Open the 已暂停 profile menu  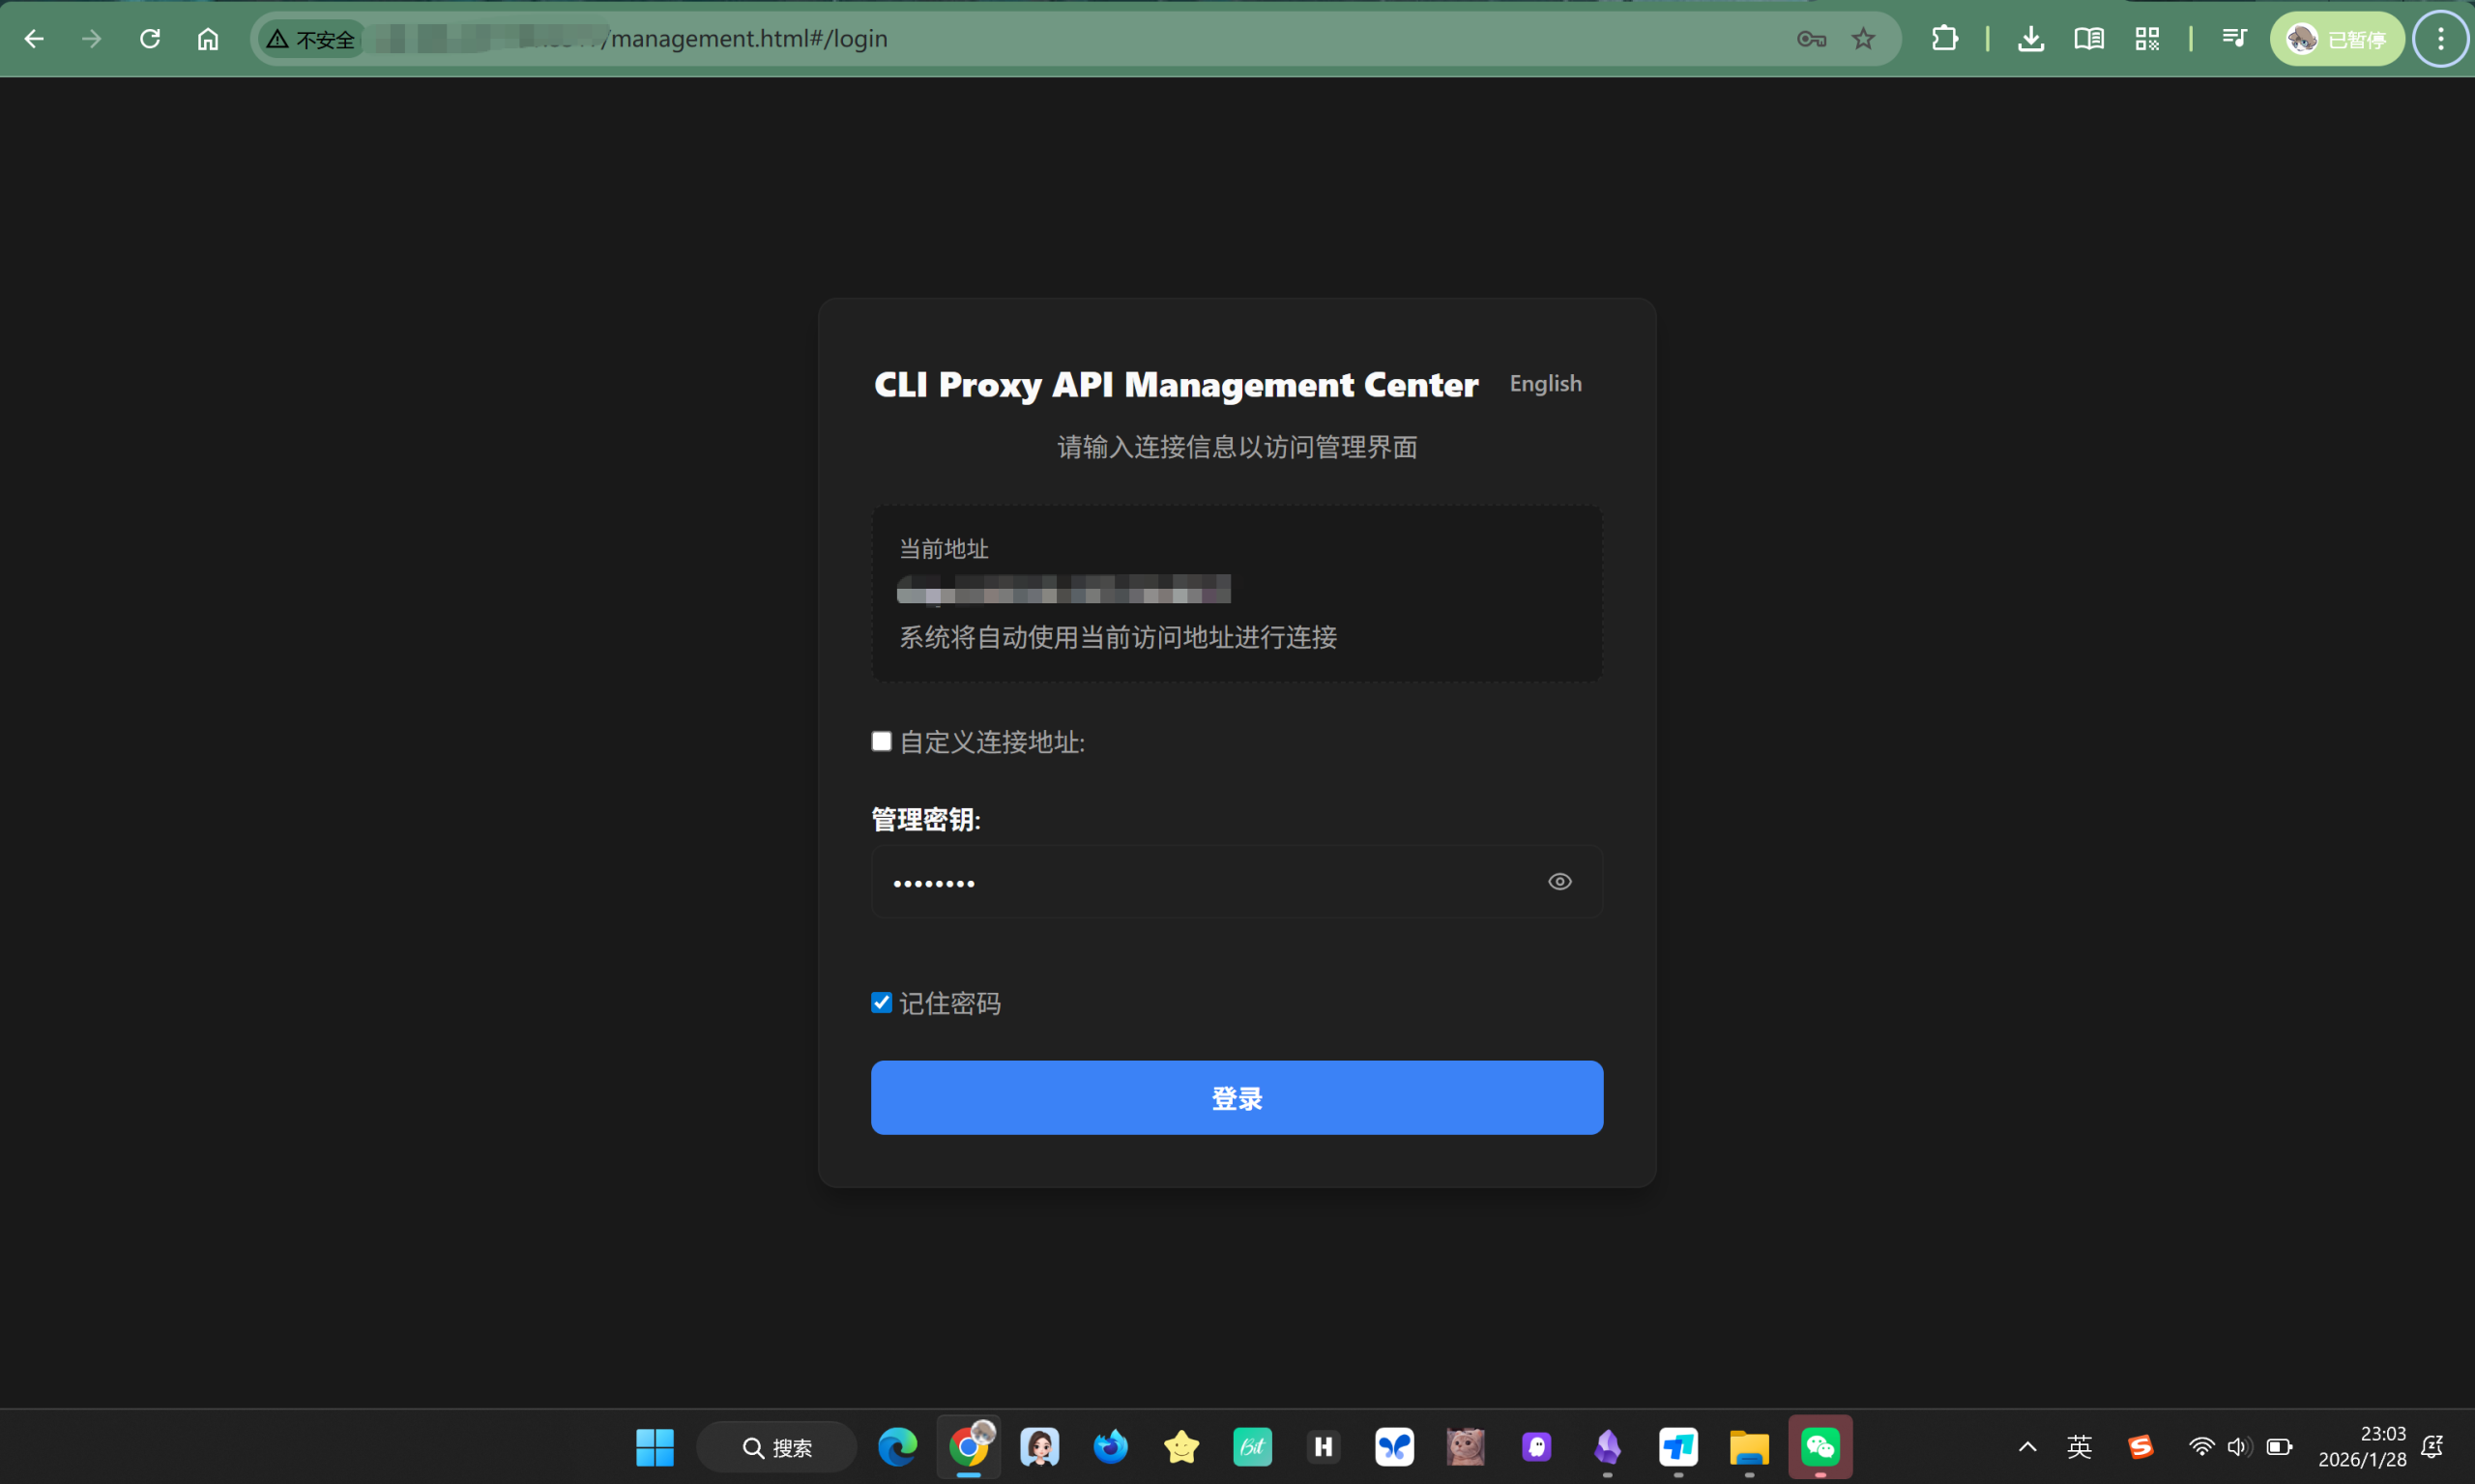coord(2336,39)
